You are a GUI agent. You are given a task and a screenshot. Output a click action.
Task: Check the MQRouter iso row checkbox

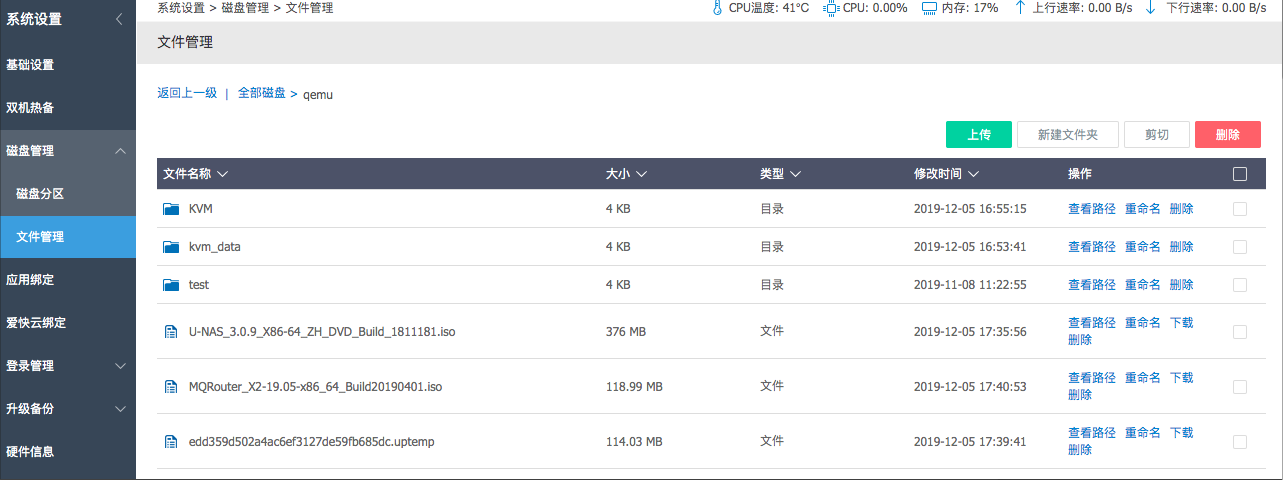point(1240,387)
